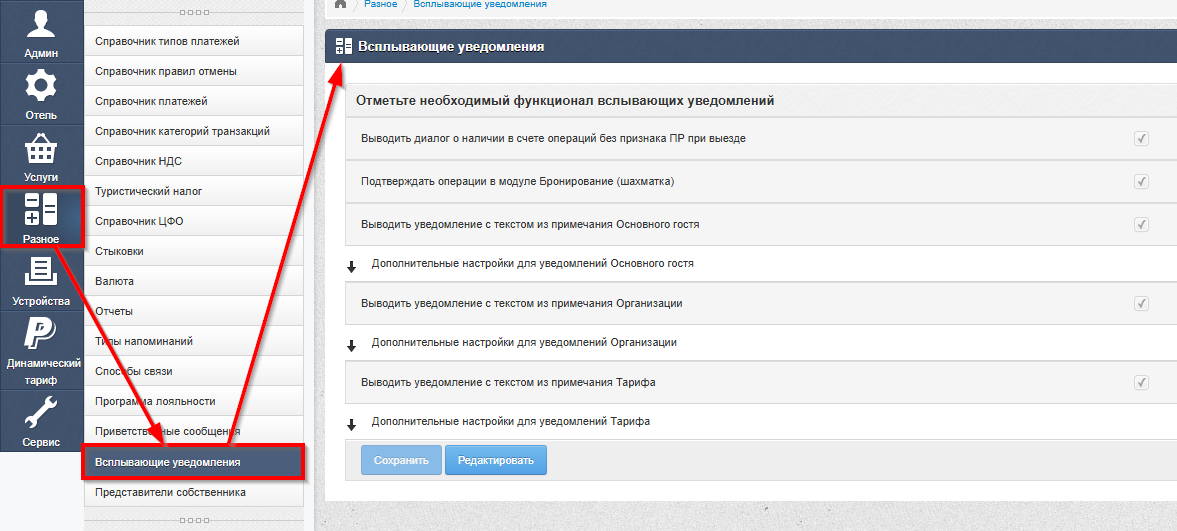Click the home icon in breadcrumbs
The width and height of the screenshot is (1177, 531).
(340, 4)
